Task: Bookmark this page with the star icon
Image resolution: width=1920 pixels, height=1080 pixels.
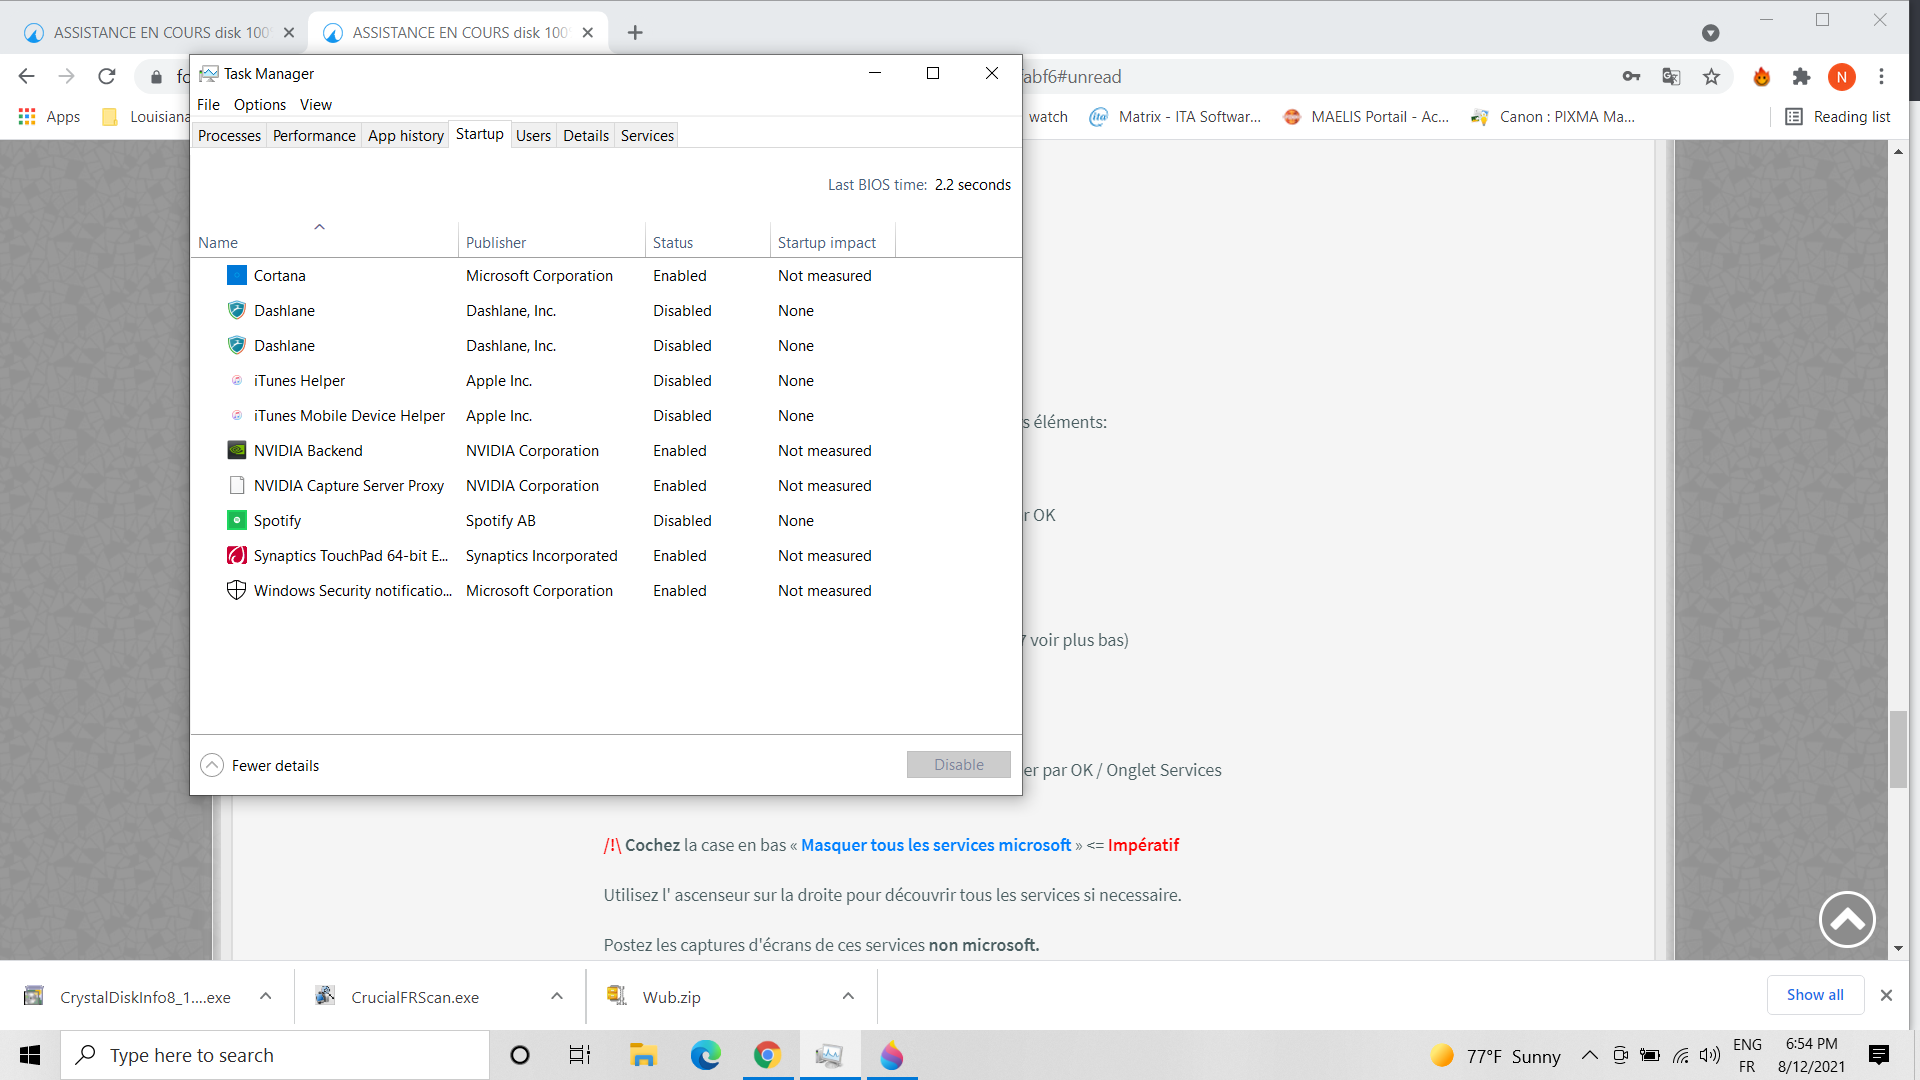Action: pyautogui.click(x=1711, y=76)
